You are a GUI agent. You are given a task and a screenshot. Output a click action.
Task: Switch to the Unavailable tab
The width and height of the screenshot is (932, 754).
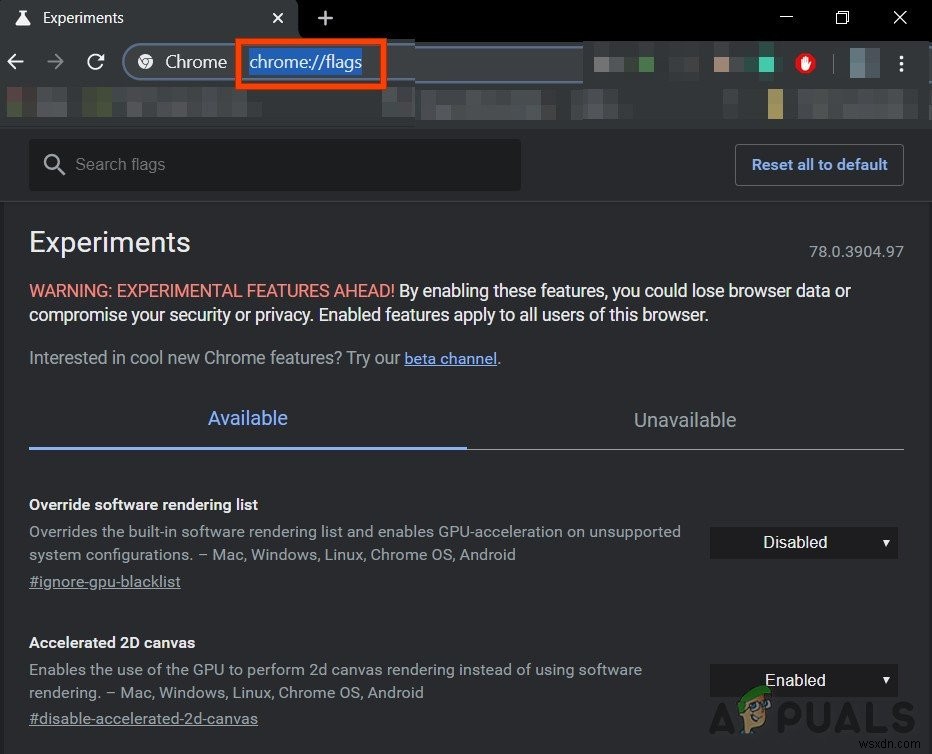(684, 420)
